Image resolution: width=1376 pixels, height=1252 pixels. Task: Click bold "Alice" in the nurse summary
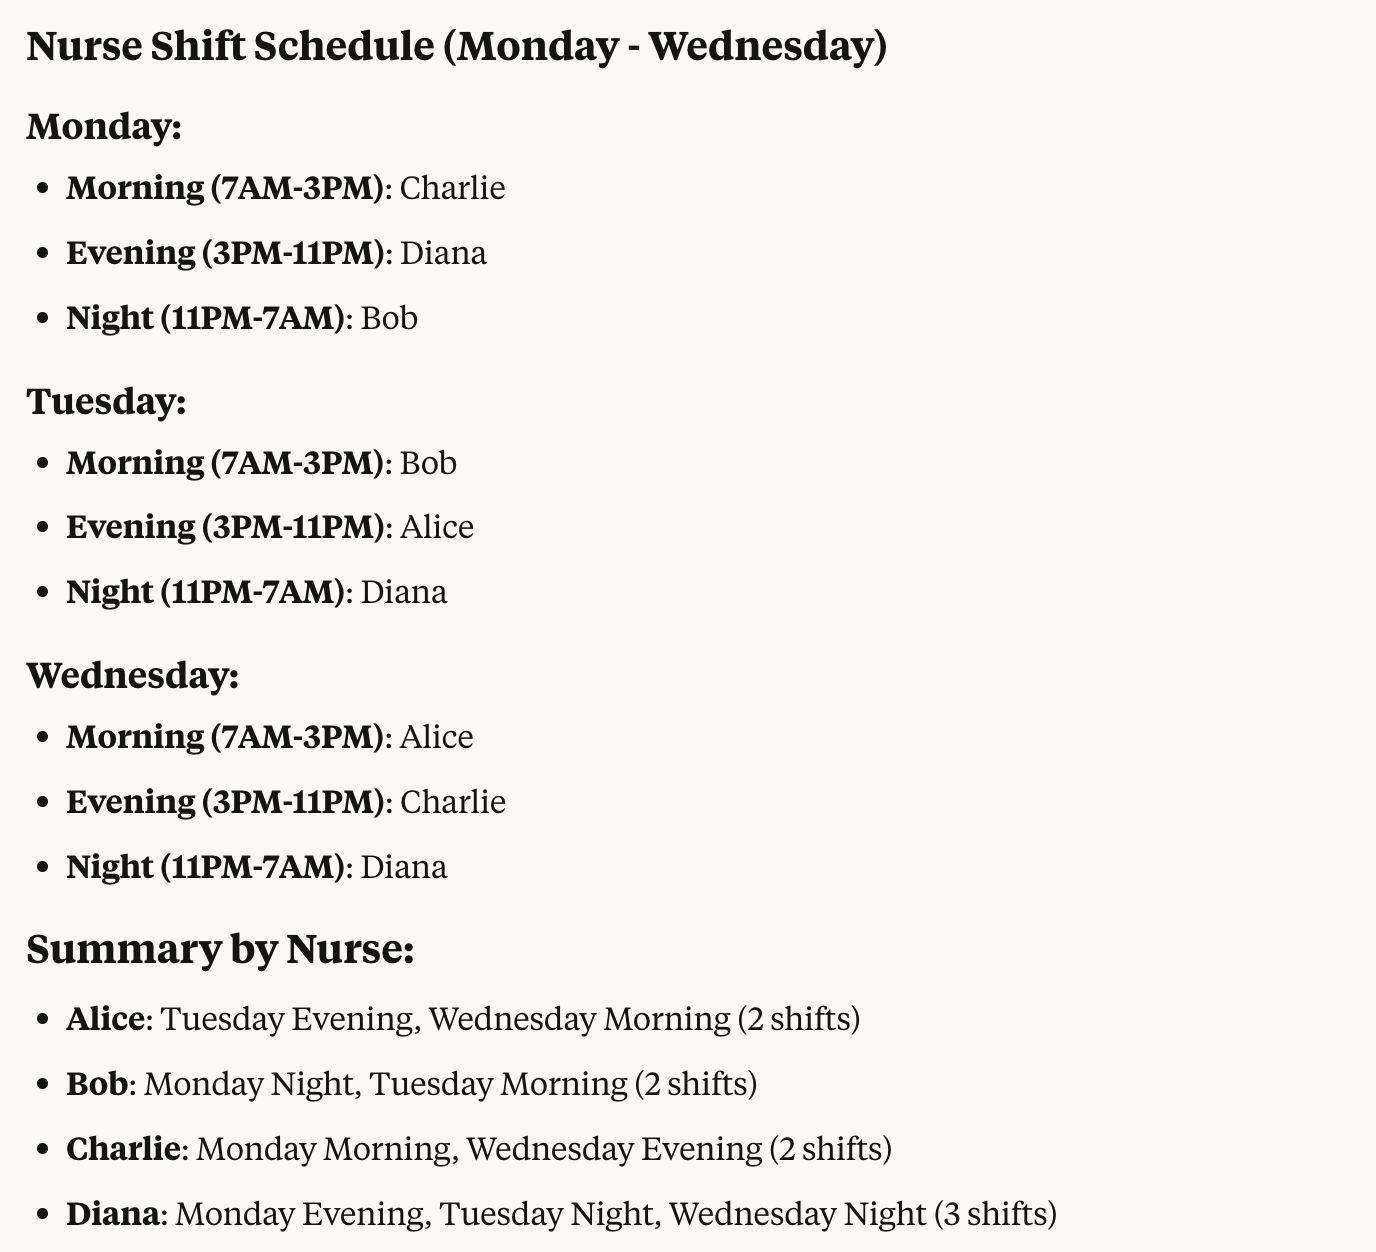pos(105,1019)
